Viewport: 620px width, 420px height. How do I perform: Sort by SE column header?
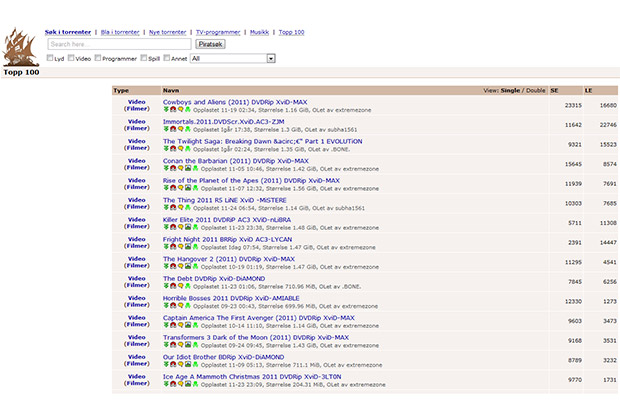[x=554, y=91]
